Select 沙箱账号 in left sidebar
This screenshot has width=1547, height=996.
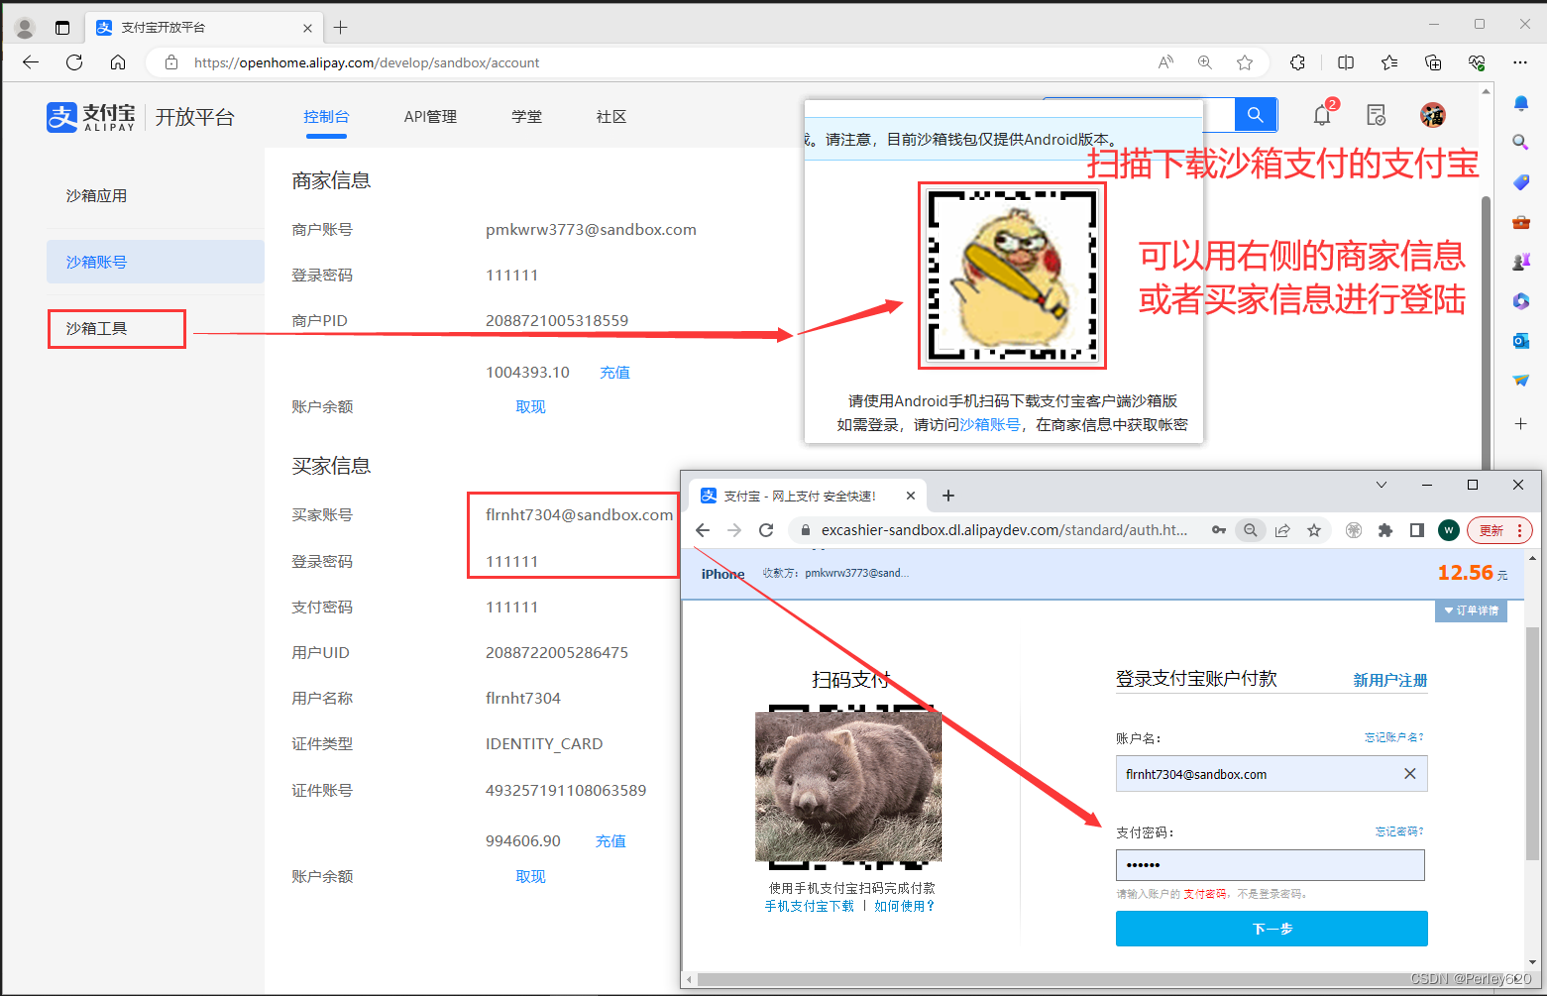(x=155, y=262)
